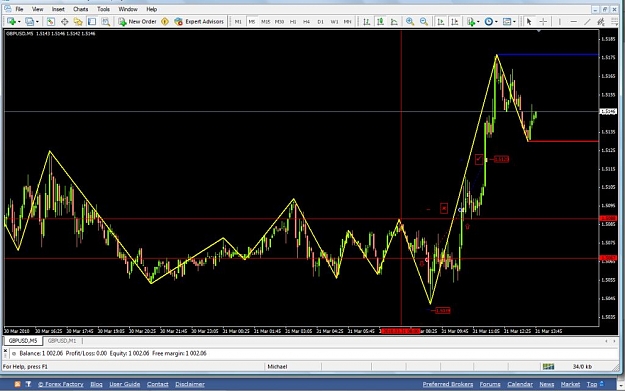Close the Terminal panel with X
The width and height of the screenshot is (625, 391).
coord(5,351)
